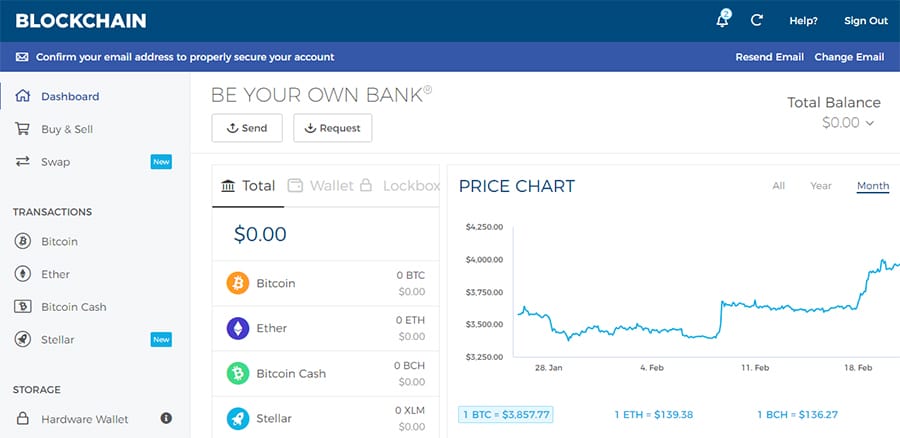This screenshot has height=438, width=900.
Task: Click the Bitcoin Cash 0 BCH balance row
Action: click(x=325, y=373)
